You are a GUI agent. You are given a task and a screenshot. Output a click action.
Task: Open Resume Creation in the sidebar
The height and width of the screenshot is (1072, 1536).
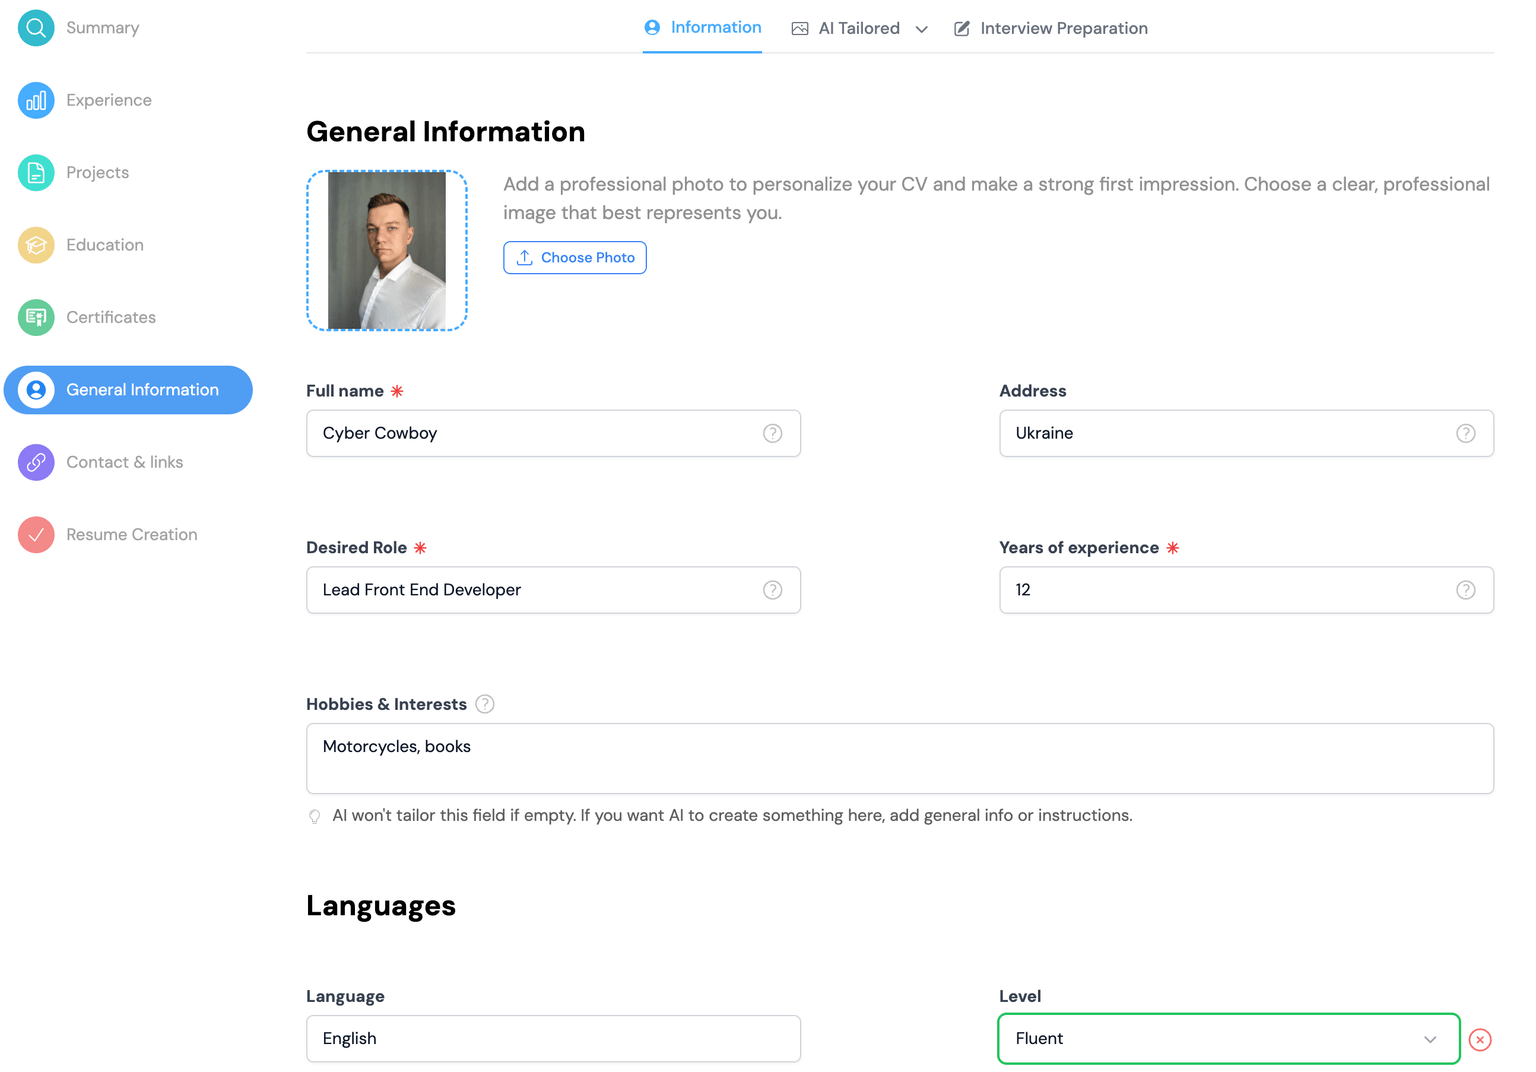[x=132, y=535]
